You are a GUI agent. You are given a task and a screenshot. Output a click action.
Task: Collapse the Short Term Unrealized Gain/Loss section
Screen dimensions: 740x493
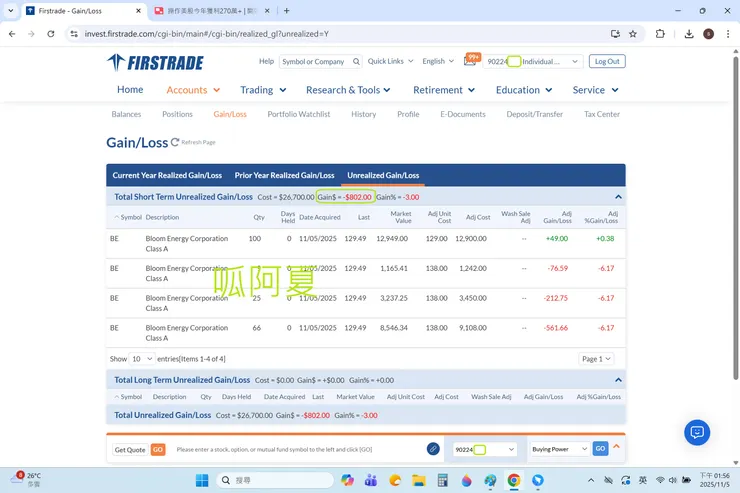tap(618, 197)
